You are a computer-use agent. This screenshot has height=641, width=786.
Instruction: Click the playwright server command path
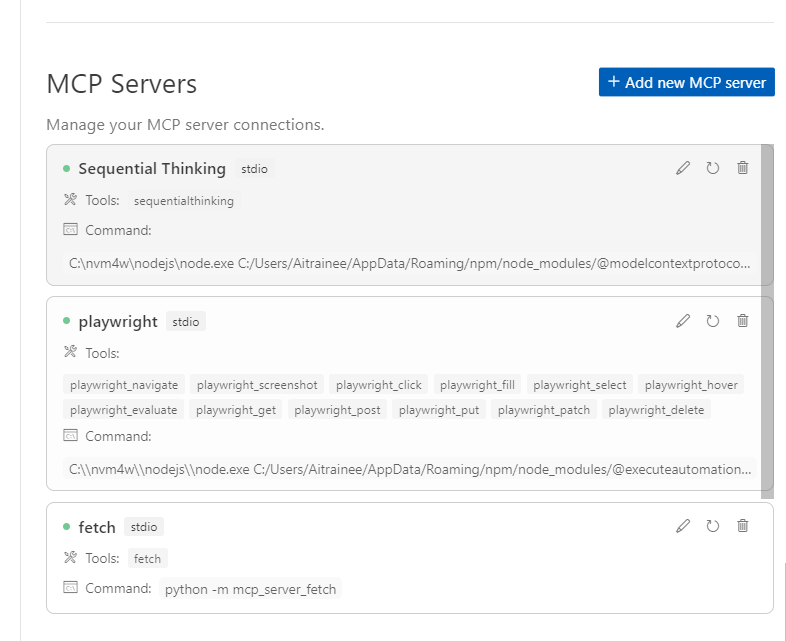point(410,469)
